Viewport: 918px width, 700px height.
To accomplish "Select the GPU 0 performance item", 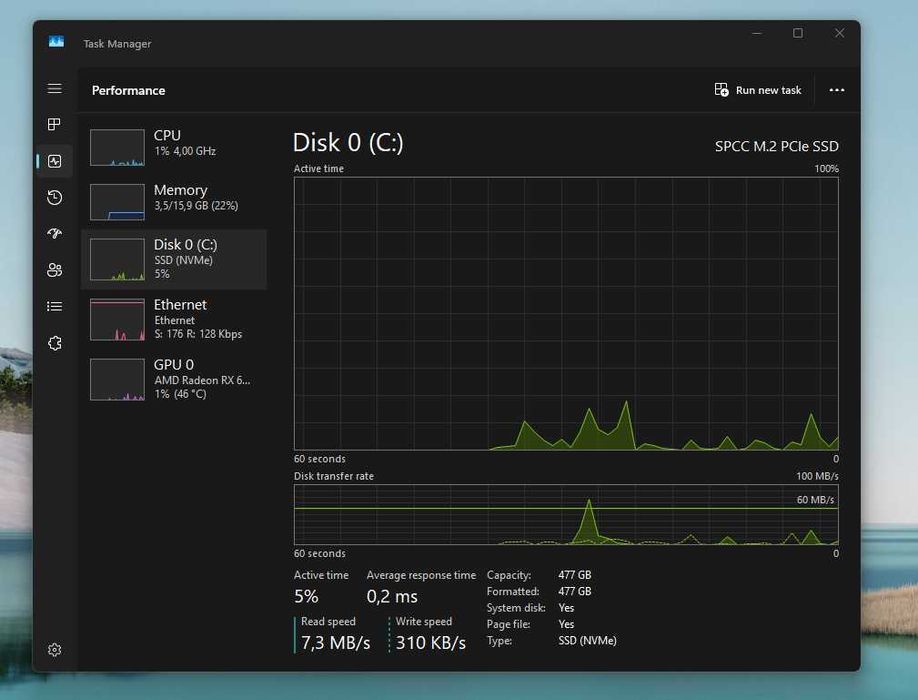I will pos(174,379).
